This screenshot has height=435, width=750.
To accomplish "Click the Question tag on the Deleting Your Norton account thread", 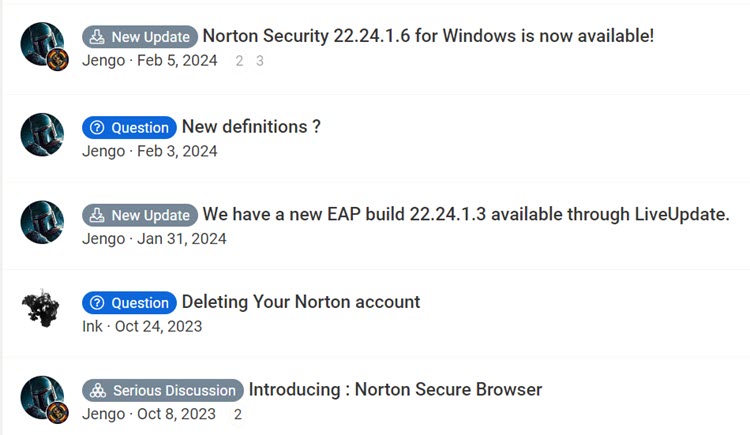I will click(129, 303).
